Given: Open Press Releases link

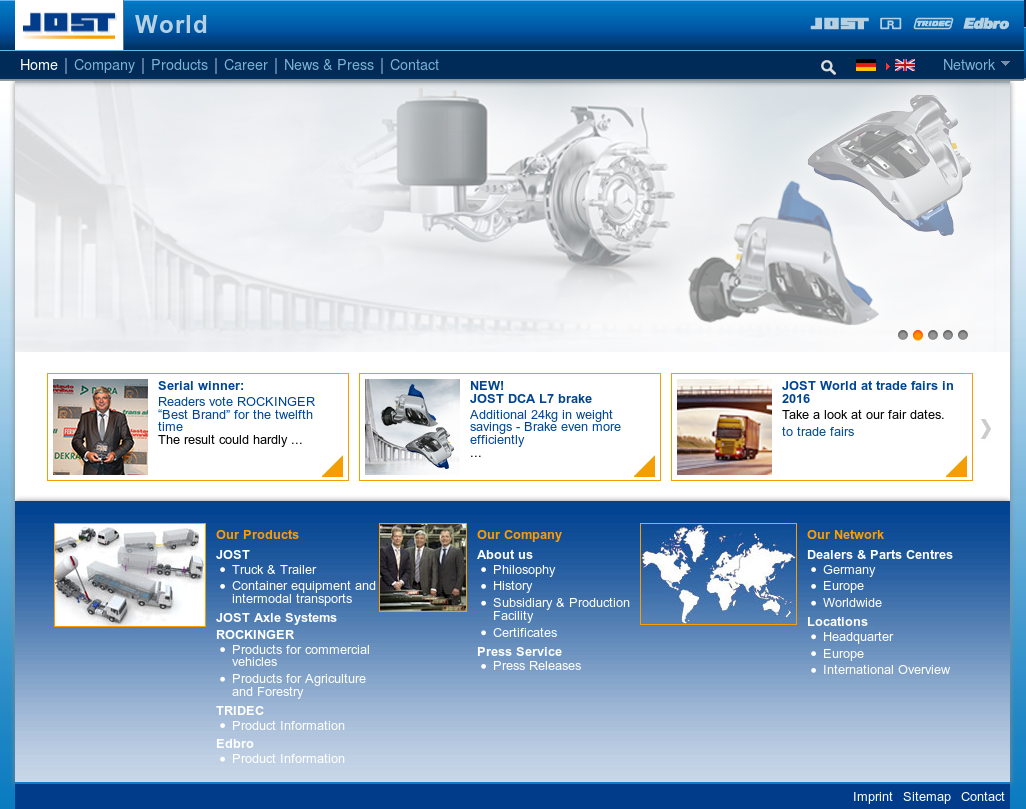Looking at the screenshot, I should coord(537,666).
